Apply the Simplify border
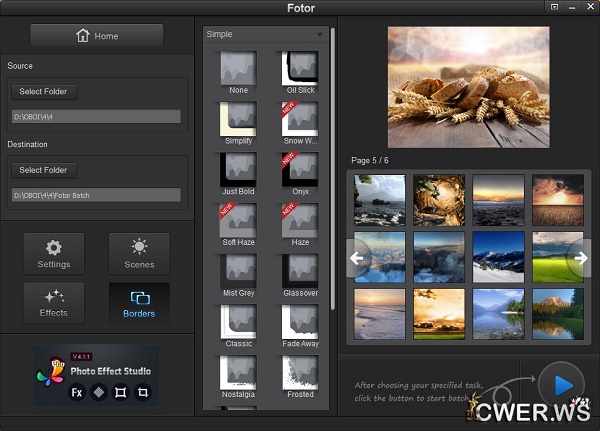The image size is (600, 431). [x=238, y=123]
